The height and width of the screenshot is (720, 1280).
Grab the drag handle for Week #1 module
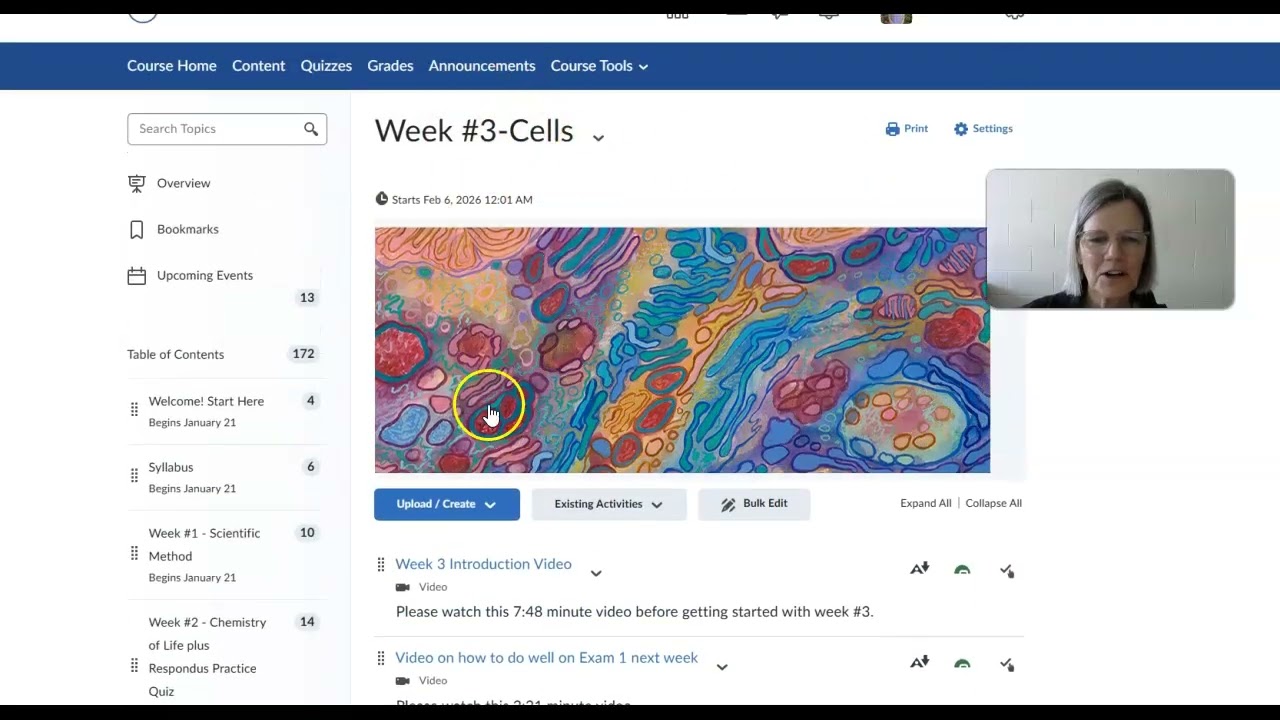[134, 553]
